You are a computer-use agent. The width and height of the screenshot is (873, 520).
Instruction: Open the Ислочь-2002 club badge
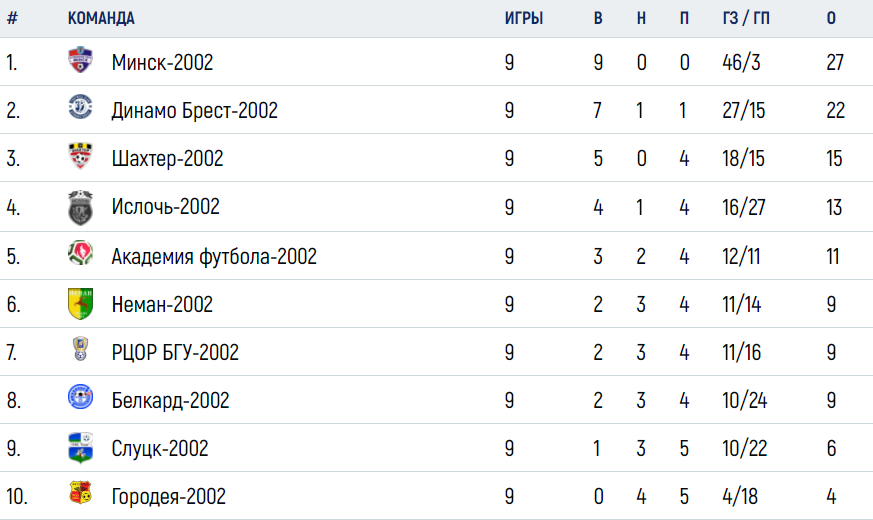click(80, 208)
